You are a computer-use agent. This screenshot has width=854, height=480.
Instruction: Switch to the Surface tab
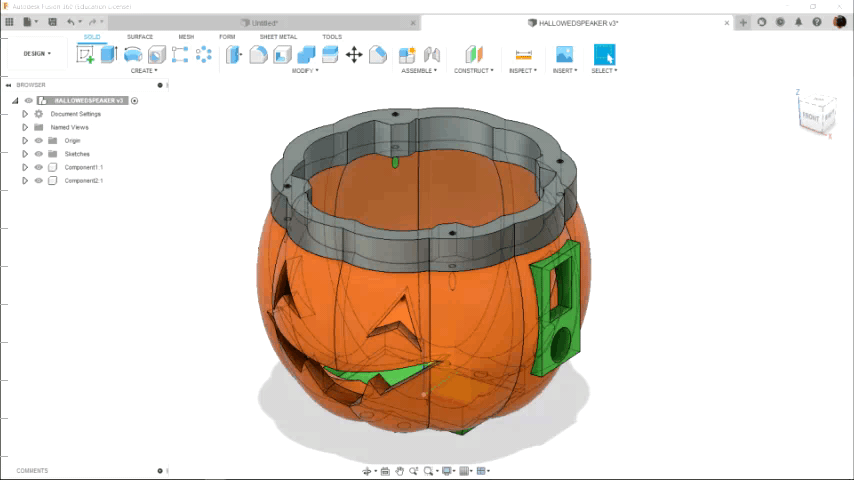pyautogui.click(x=140, y=37)
